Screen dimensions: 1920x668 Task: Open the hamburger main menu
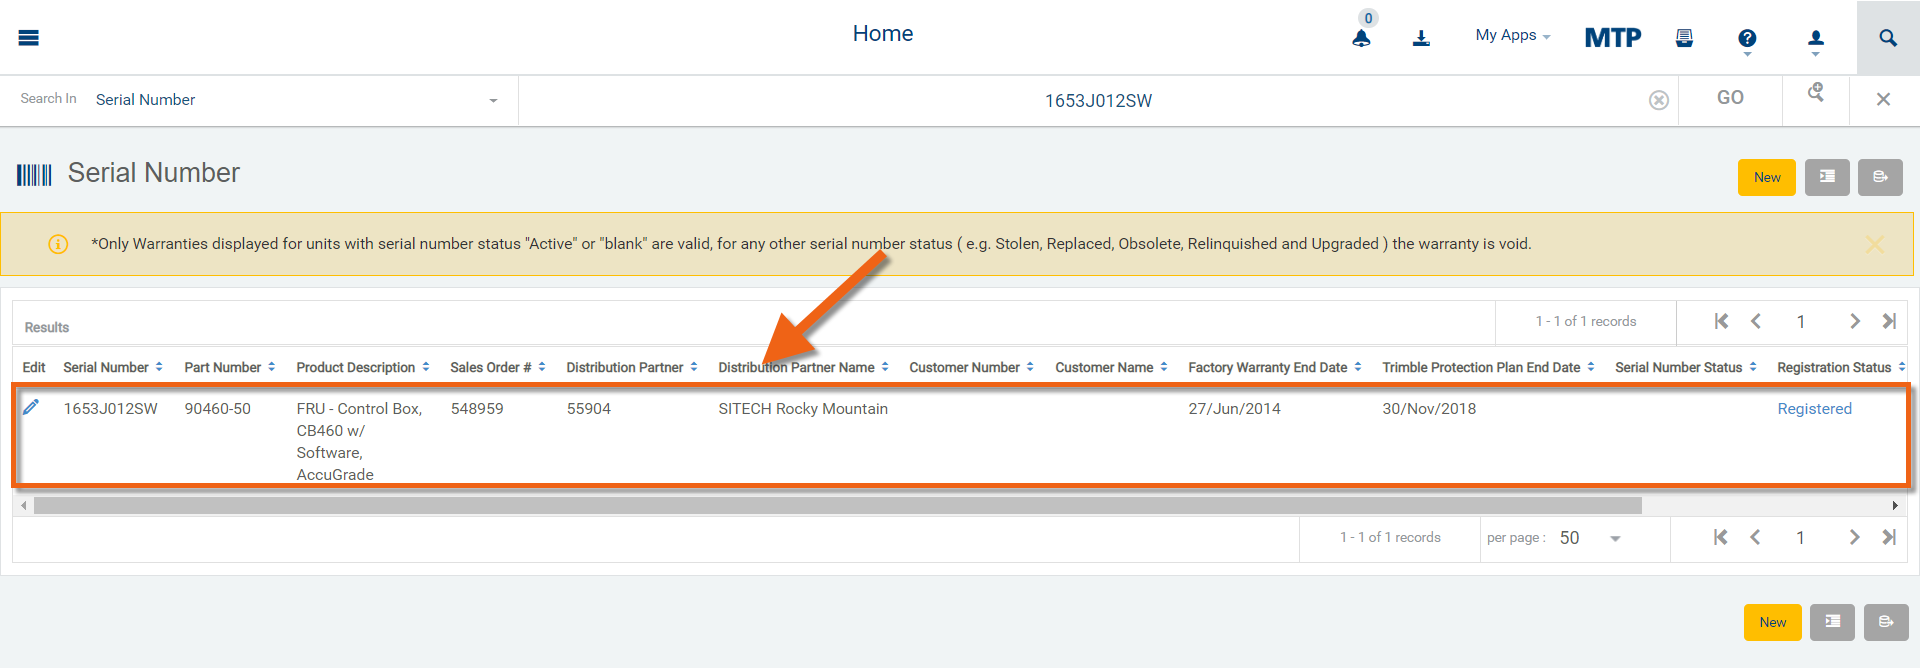click(x=28, y=38)
